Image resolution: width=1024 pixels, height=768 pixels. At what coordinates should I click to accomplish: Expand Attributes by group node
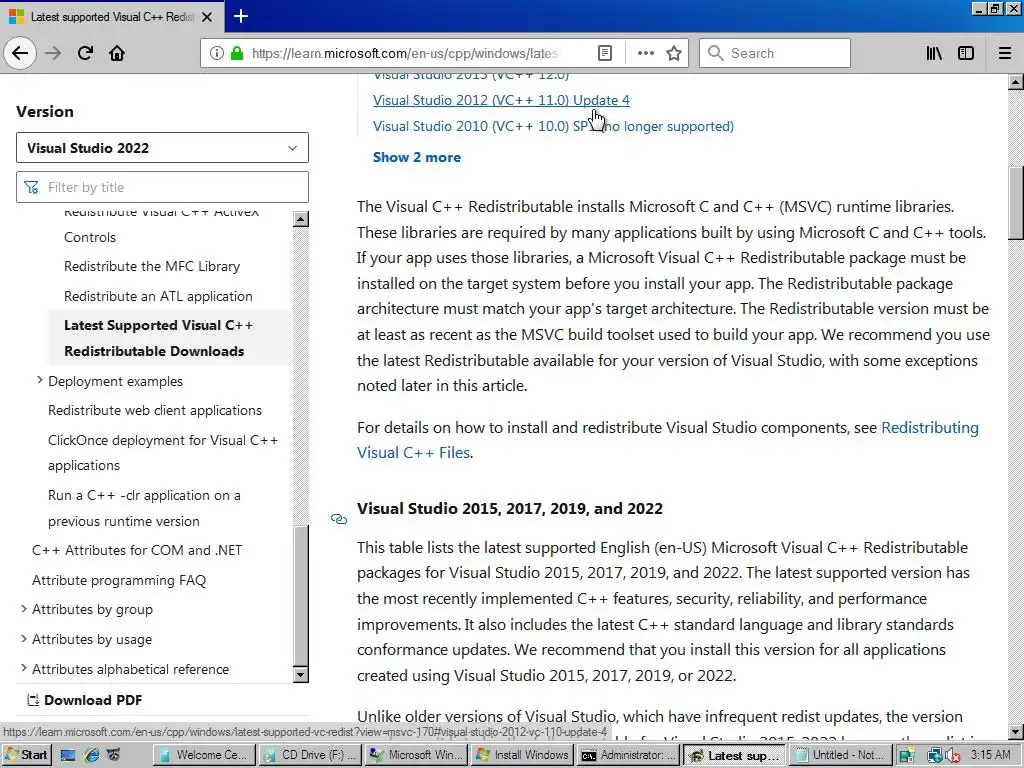[24, 609]
